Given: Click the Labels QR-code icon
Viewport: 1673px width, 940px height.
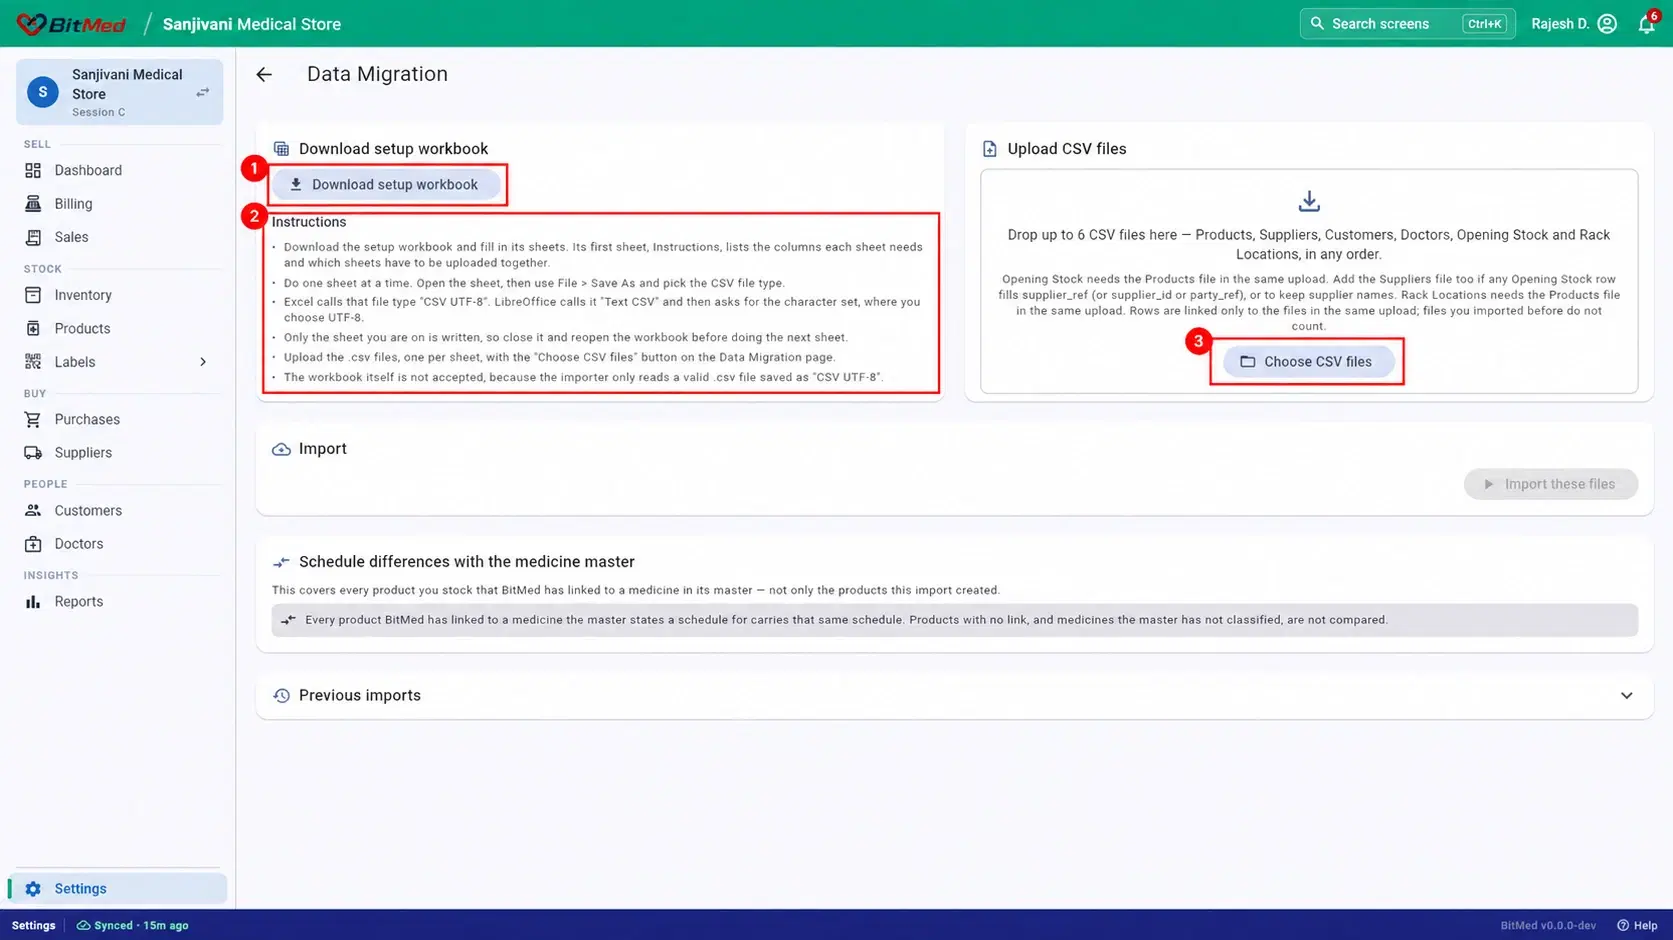Looking at the screenshot, I should [x=33, y=362].
